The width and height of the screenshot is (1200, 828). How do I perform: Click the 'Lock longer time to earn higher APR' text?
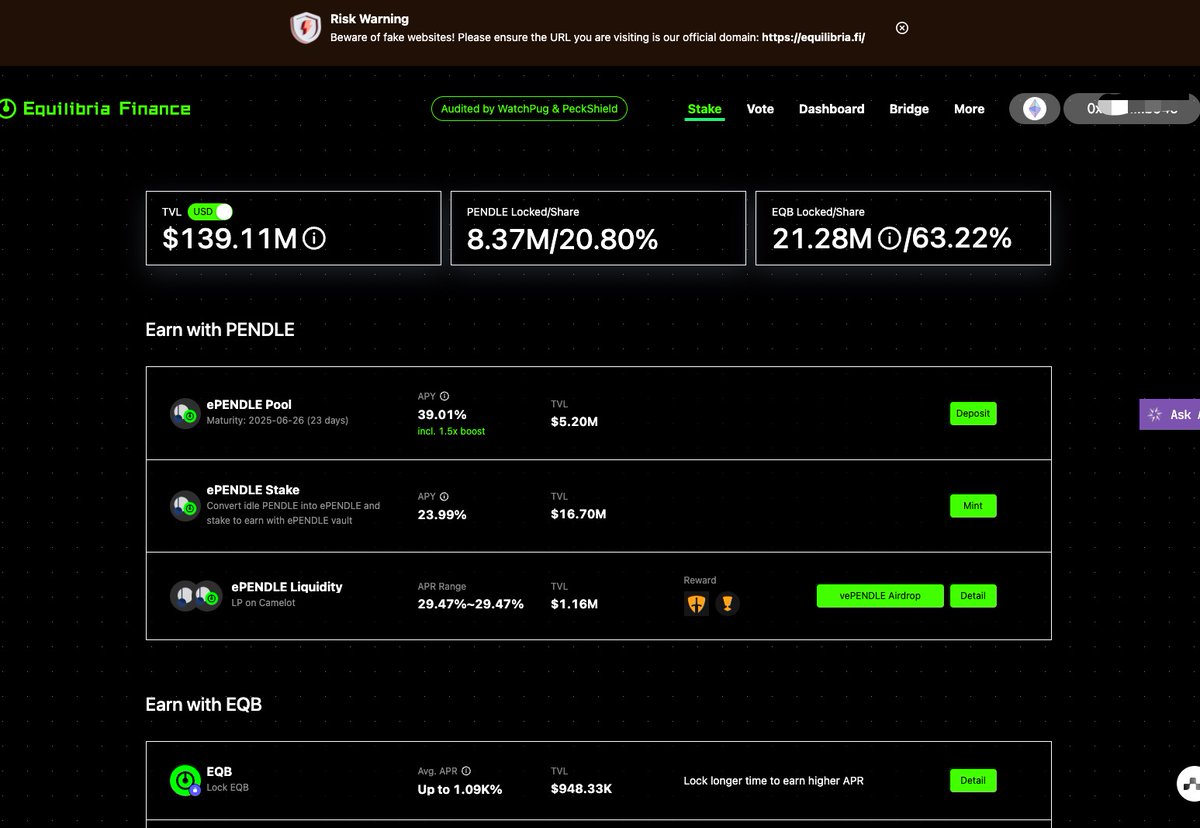[774, 780]
